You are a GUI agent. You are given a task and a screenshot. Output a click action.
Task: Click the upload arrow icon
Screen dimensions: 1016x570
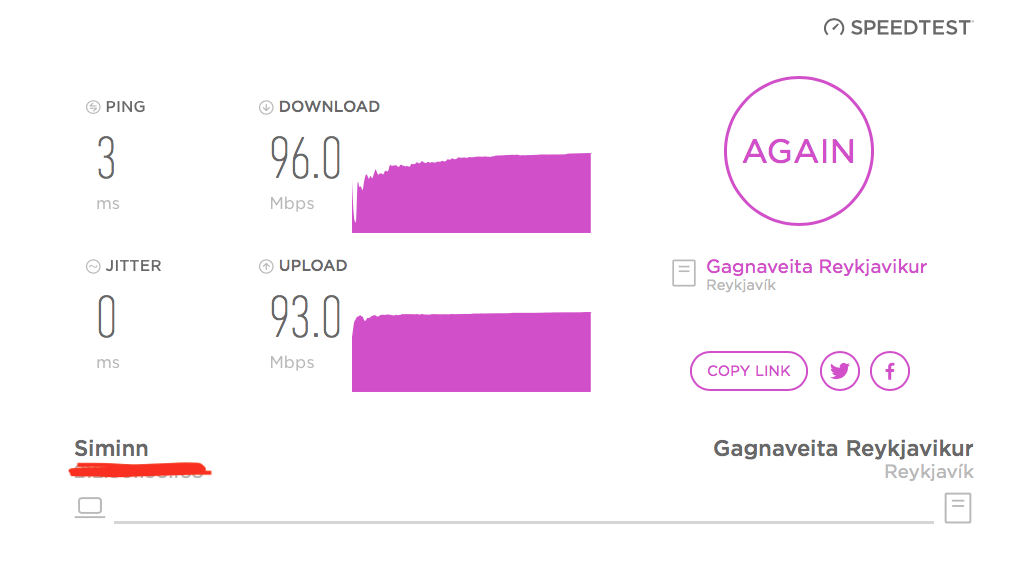point(266,266)
